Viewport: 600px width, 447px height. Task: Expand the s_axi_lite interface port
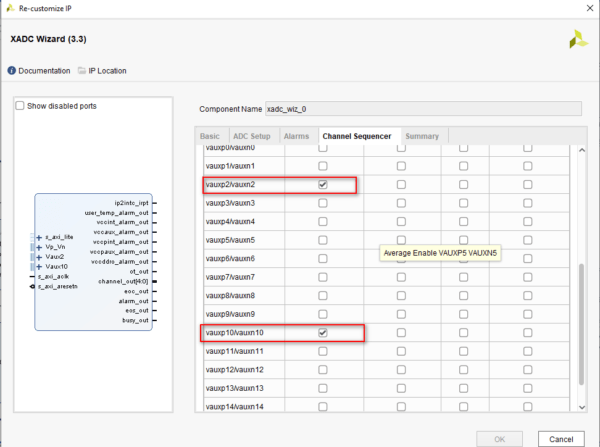[38, 237]
